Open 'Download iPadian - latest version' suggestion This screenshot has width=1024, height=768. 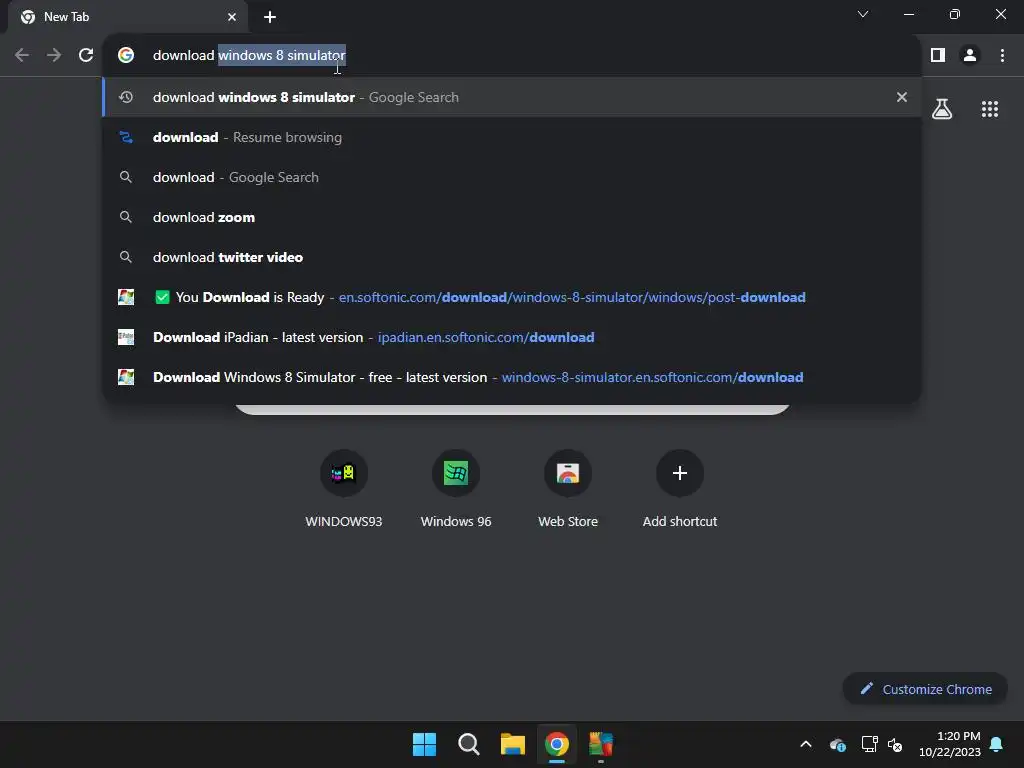512,337
